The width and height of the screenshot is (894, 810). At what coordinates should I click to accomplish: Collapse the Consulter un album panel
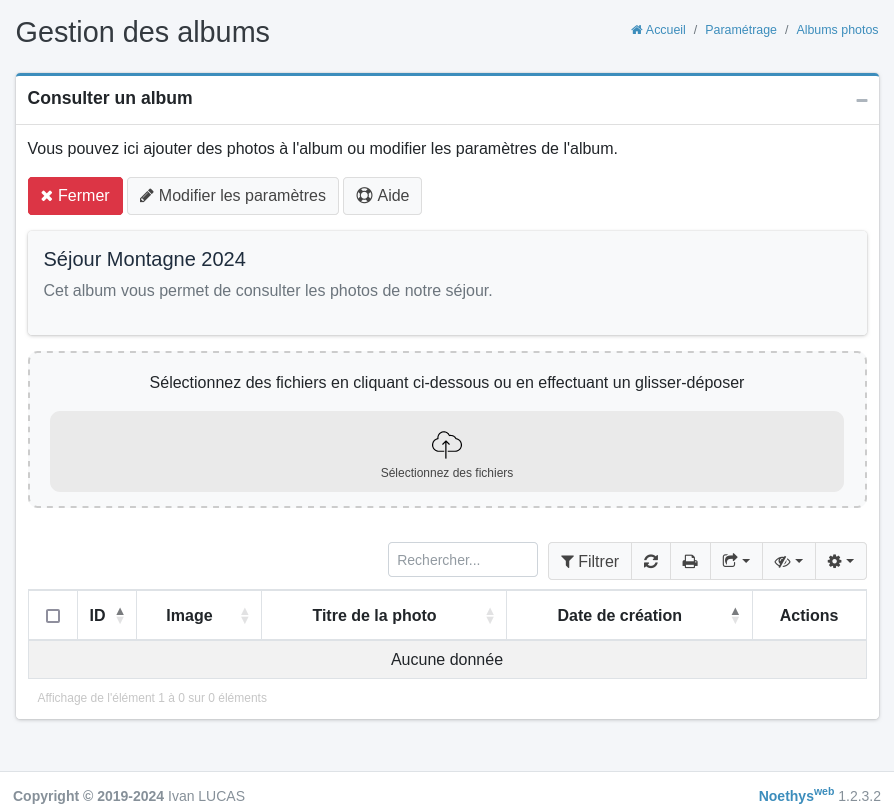click(861, 100)
